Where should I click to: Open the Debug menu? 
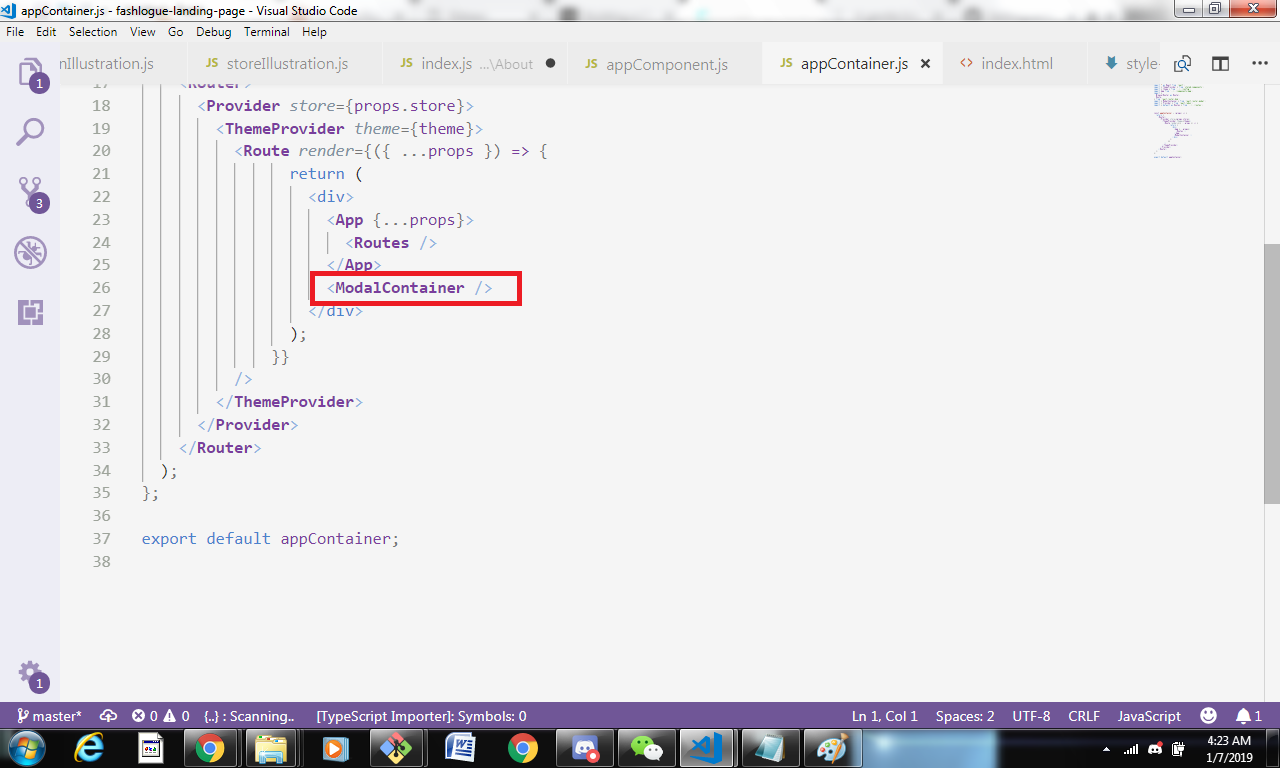[213, 32]
